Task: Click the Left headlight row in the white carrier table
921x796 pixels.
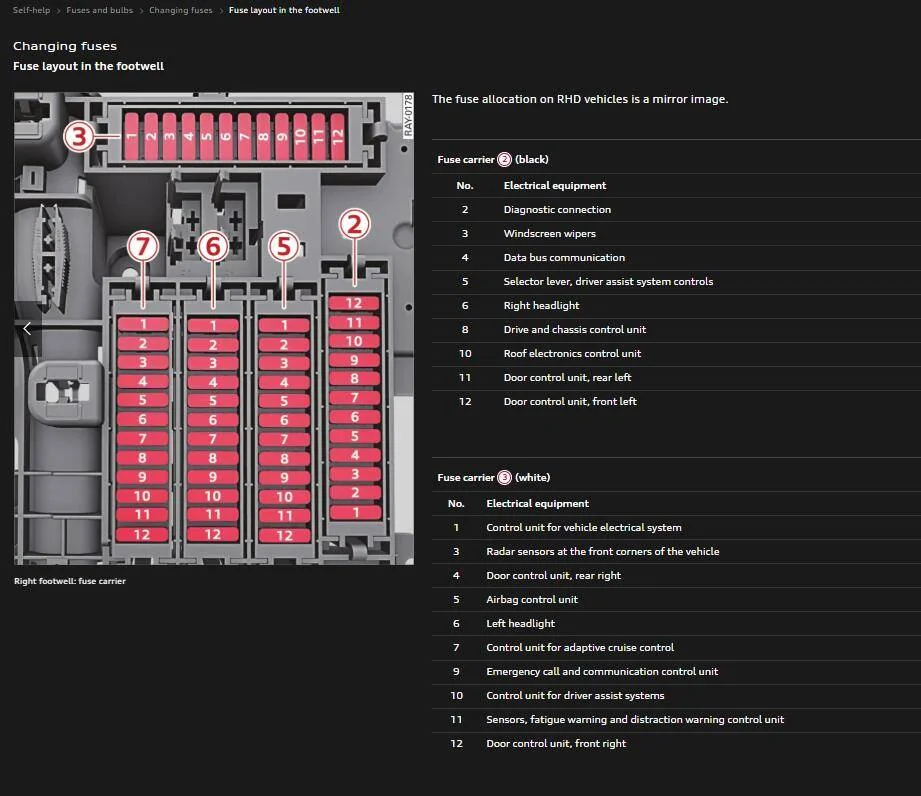Action: 520,624
